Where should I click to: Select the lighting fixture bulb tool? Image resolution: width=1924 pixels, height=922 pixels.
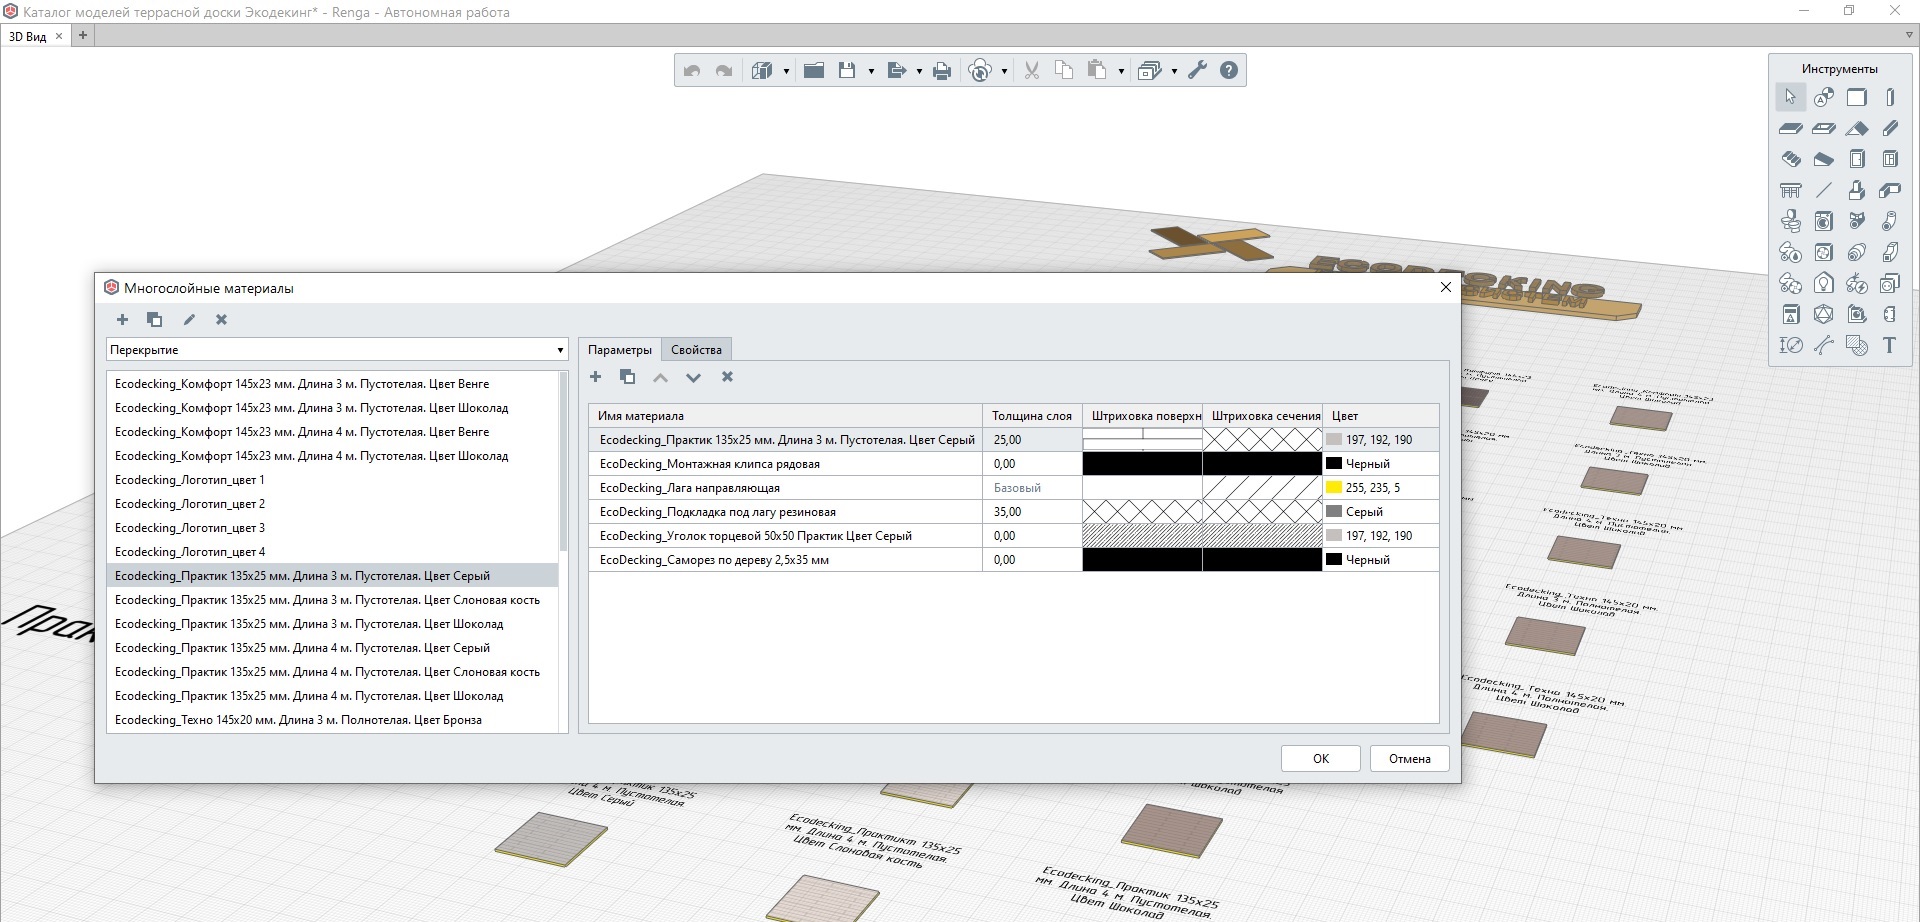(x=1824, y=283)
